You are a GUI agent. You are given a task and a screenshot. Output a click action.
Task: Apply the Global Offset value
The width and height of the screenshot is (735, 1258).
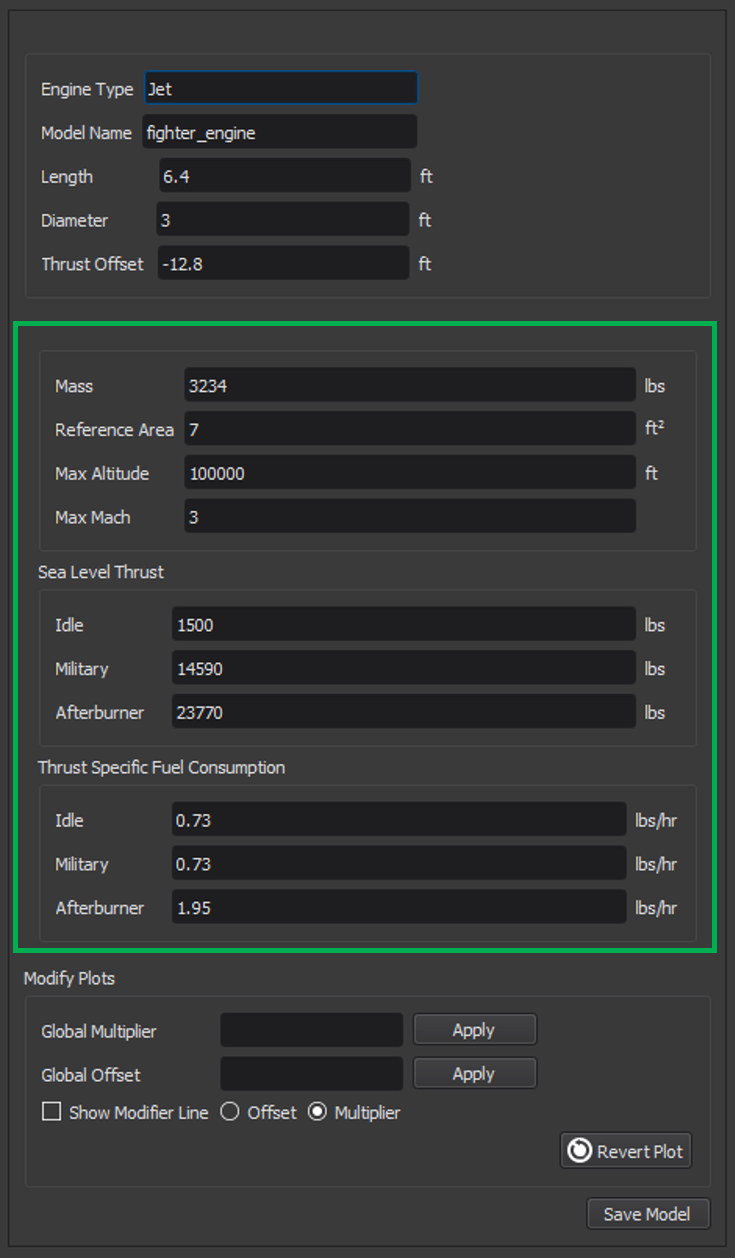[475, 1074]
